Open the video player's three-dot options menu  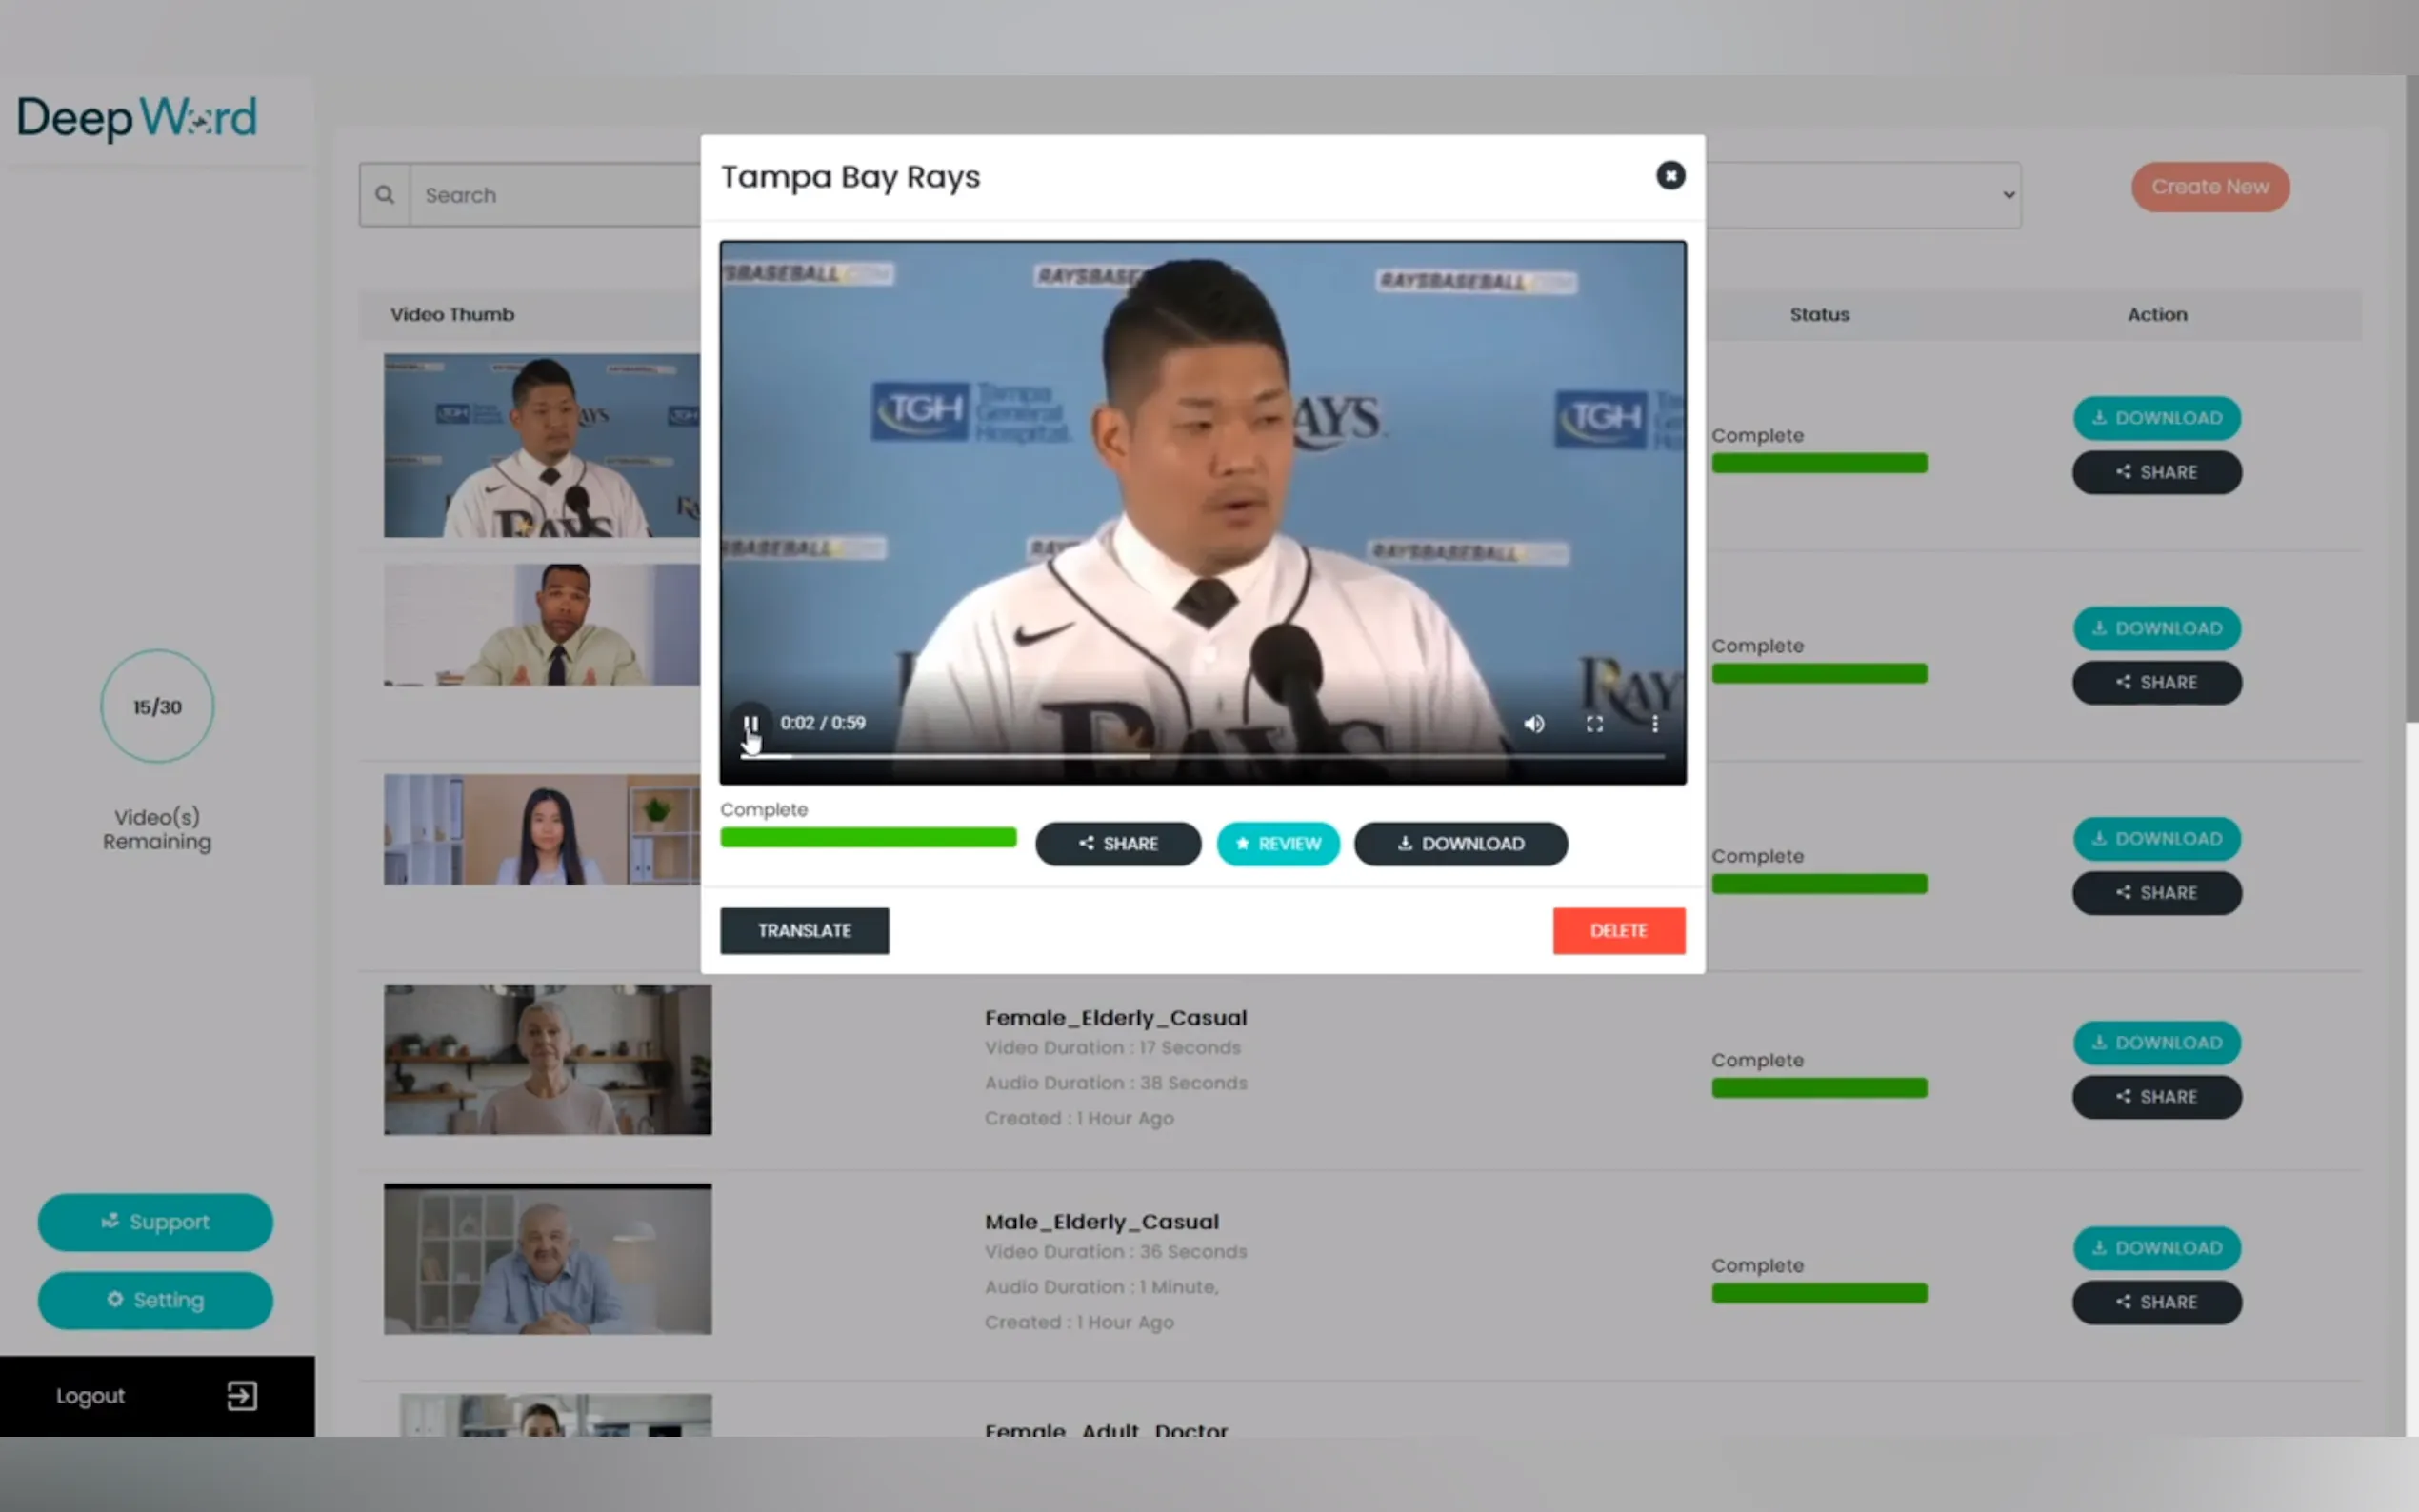pos(1654,723)
